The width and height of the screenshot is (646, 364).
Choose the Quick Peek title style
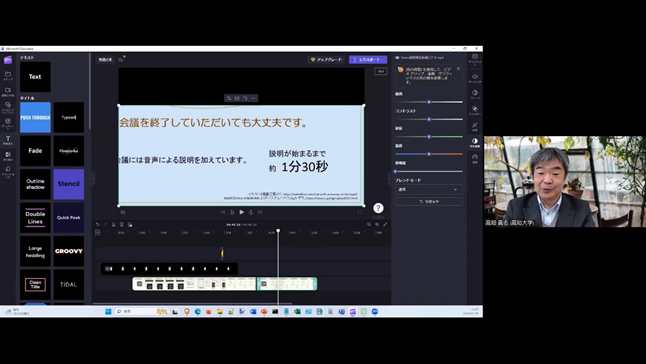69,217
